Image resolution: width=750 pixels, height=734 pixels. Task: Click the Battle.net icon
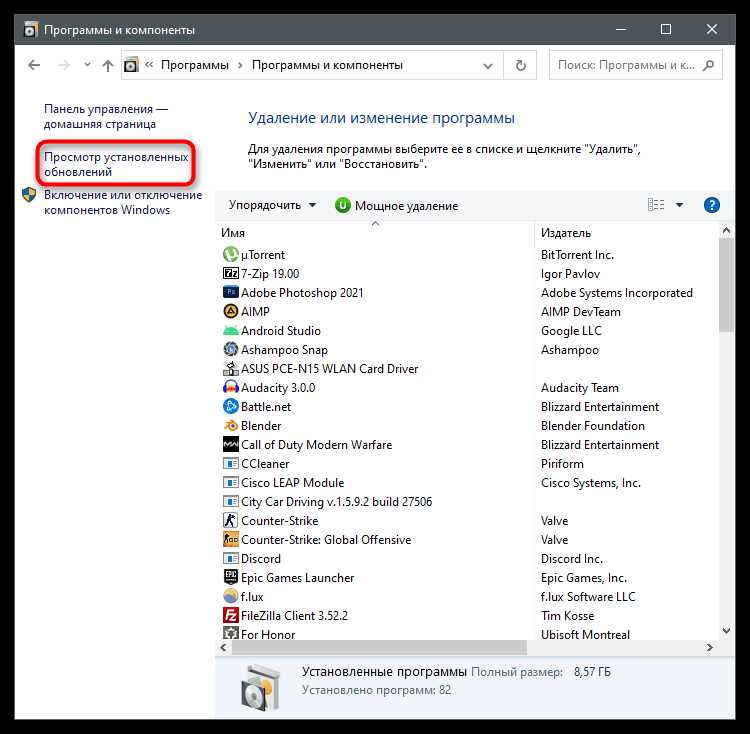tap(231, 406)
